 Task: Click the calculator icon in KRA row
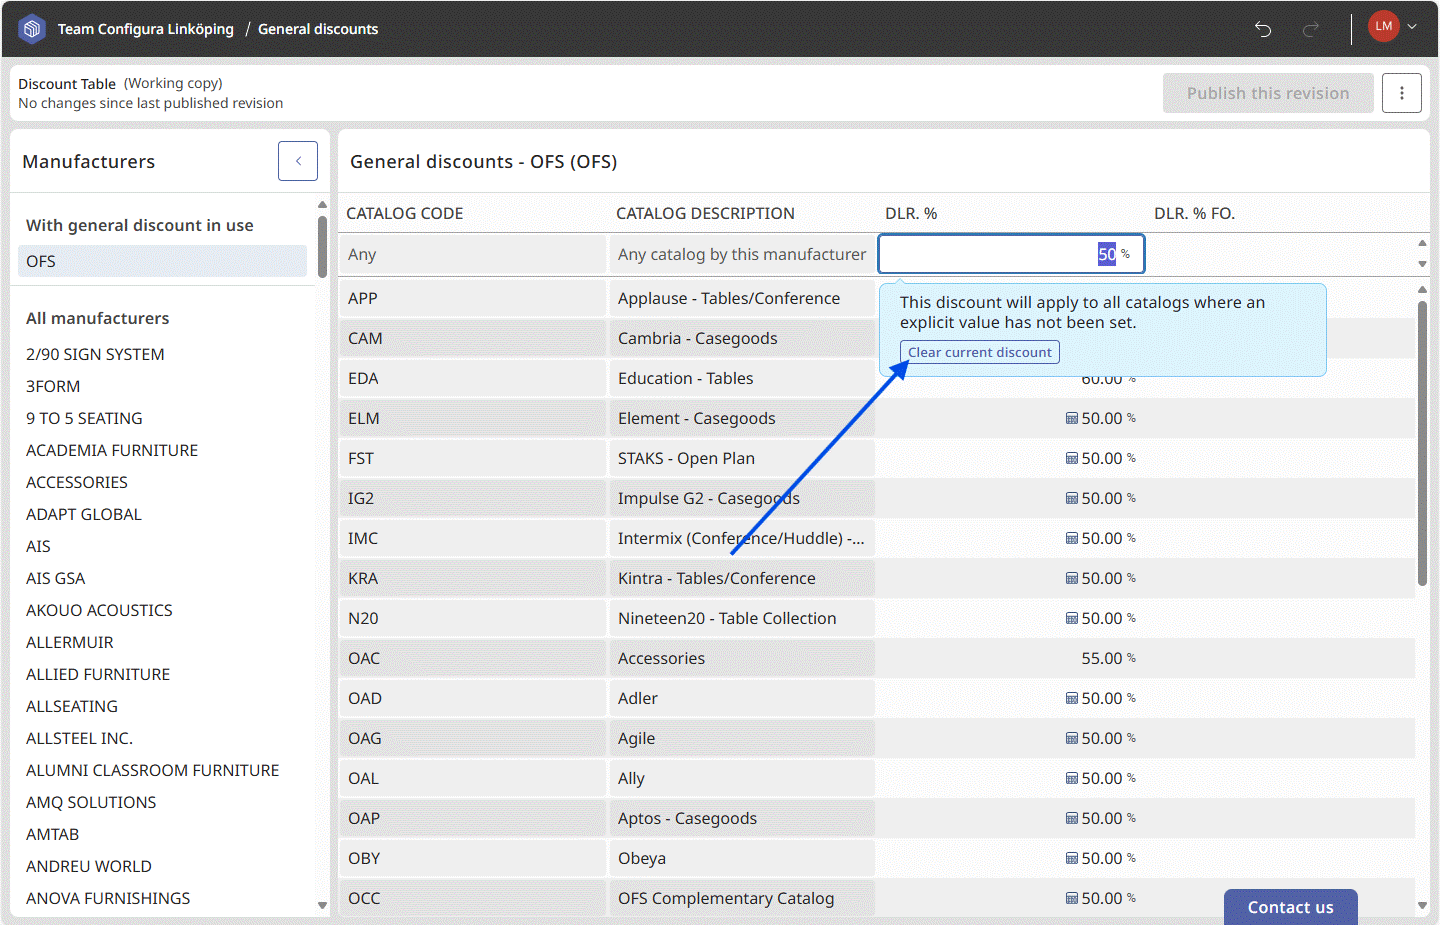[x=1072, y=578]
